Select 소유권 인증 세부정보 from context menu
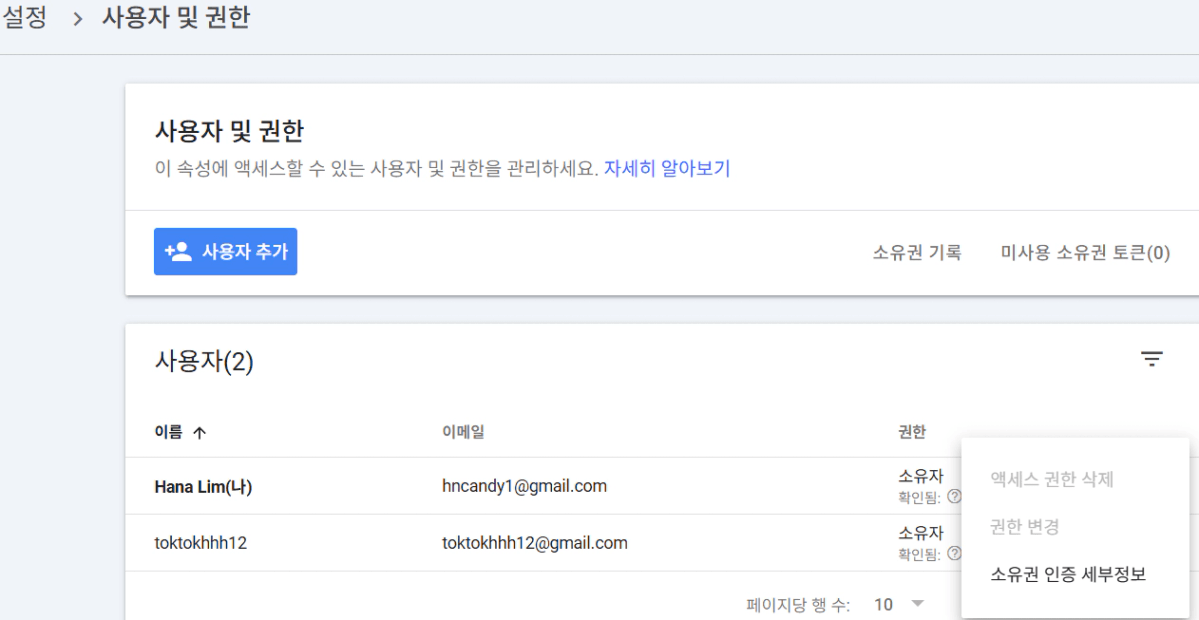The image size is (1199, 620). [x=1067, y=574]
